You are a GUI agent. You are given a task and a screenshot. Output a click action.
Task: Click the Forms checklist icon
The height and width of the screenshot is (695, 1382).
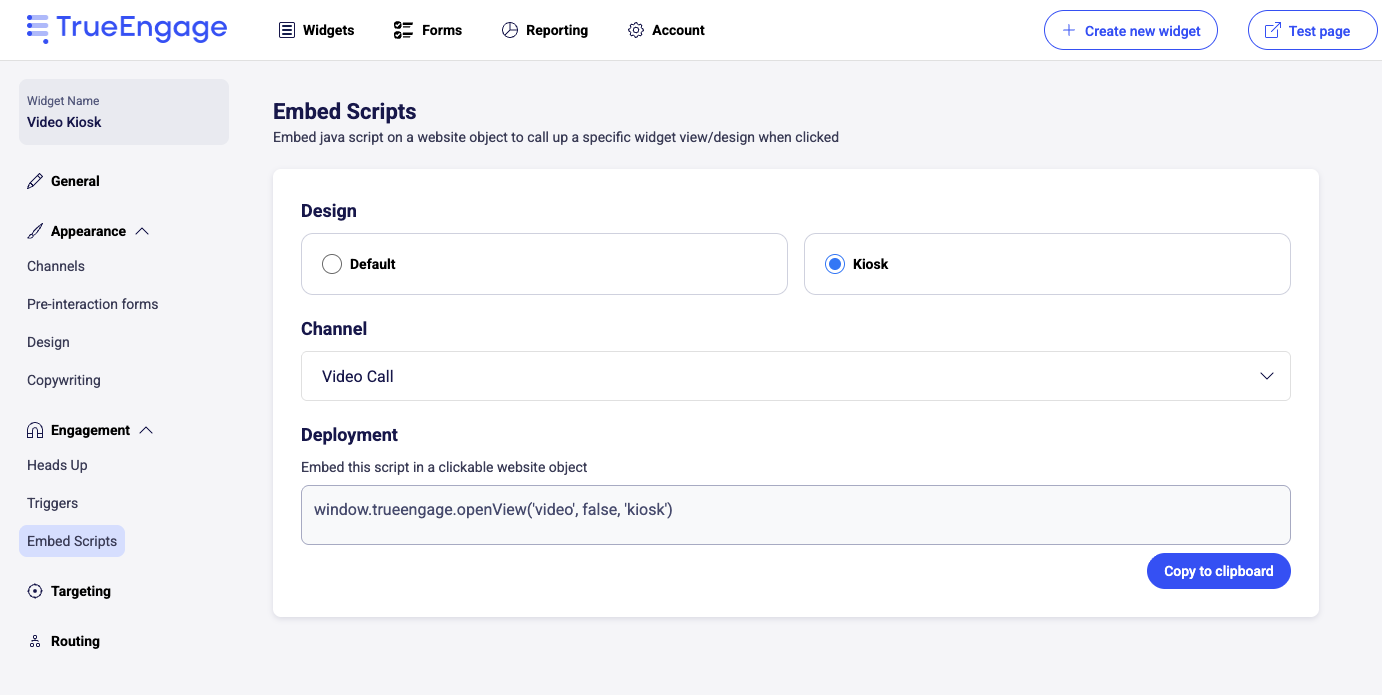coord(403,30)
